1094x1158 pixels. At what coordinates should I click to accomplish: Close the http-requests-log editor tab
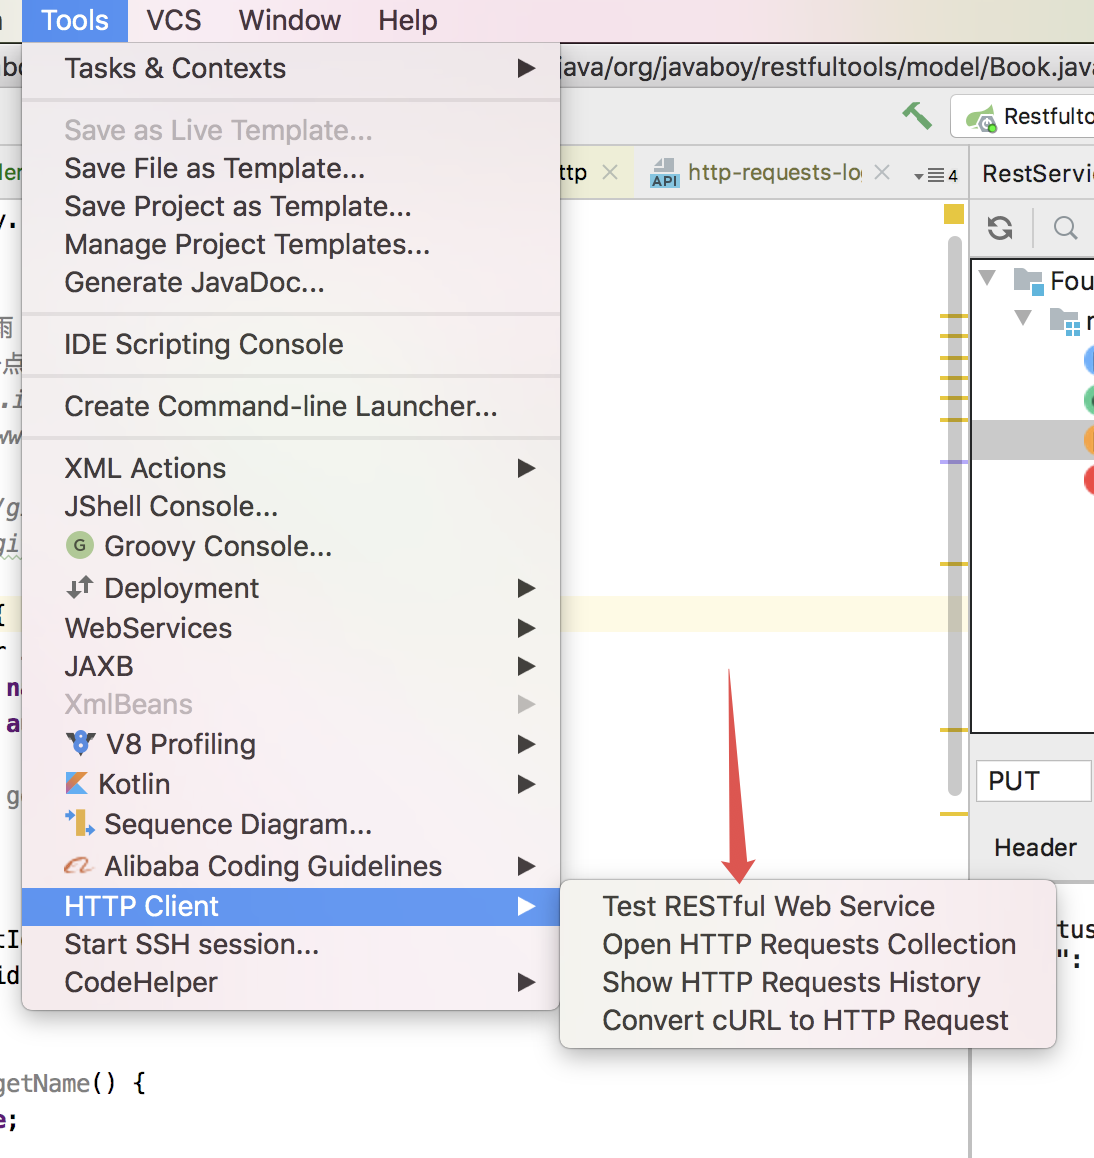pyautogui.click(x=882, y=172)
